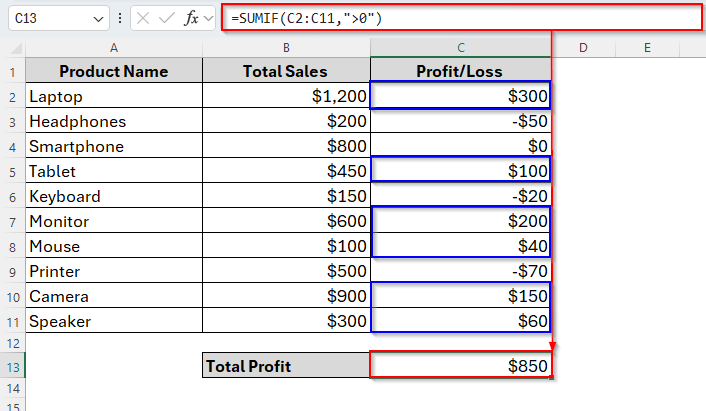Select the $850 total profit result cell

(x=460, y=366)
